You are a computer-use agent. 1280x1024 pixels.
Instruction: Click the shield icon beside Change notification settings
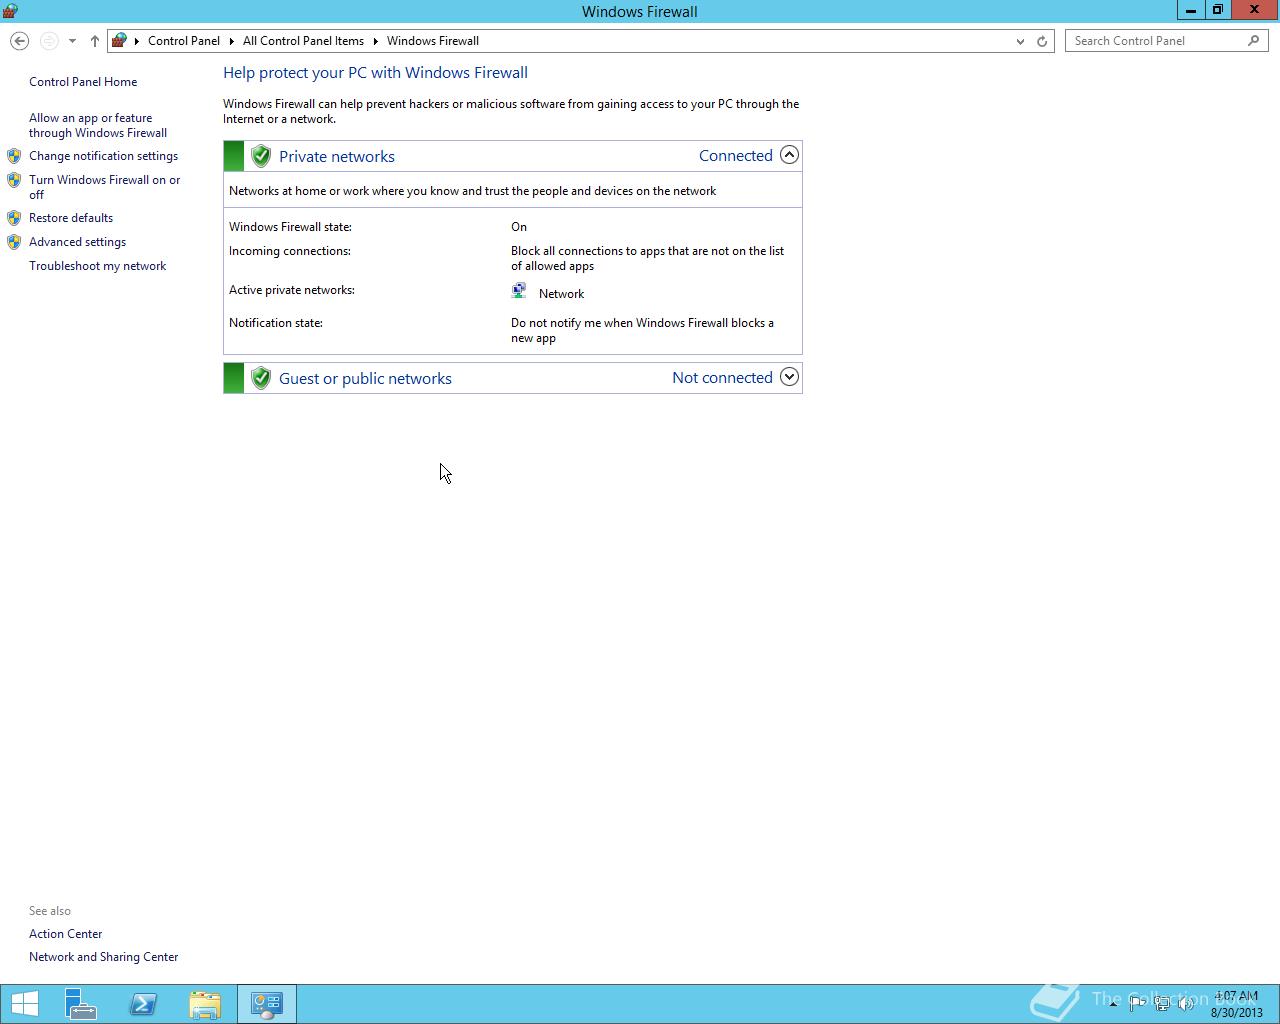(x=14, y=156)
